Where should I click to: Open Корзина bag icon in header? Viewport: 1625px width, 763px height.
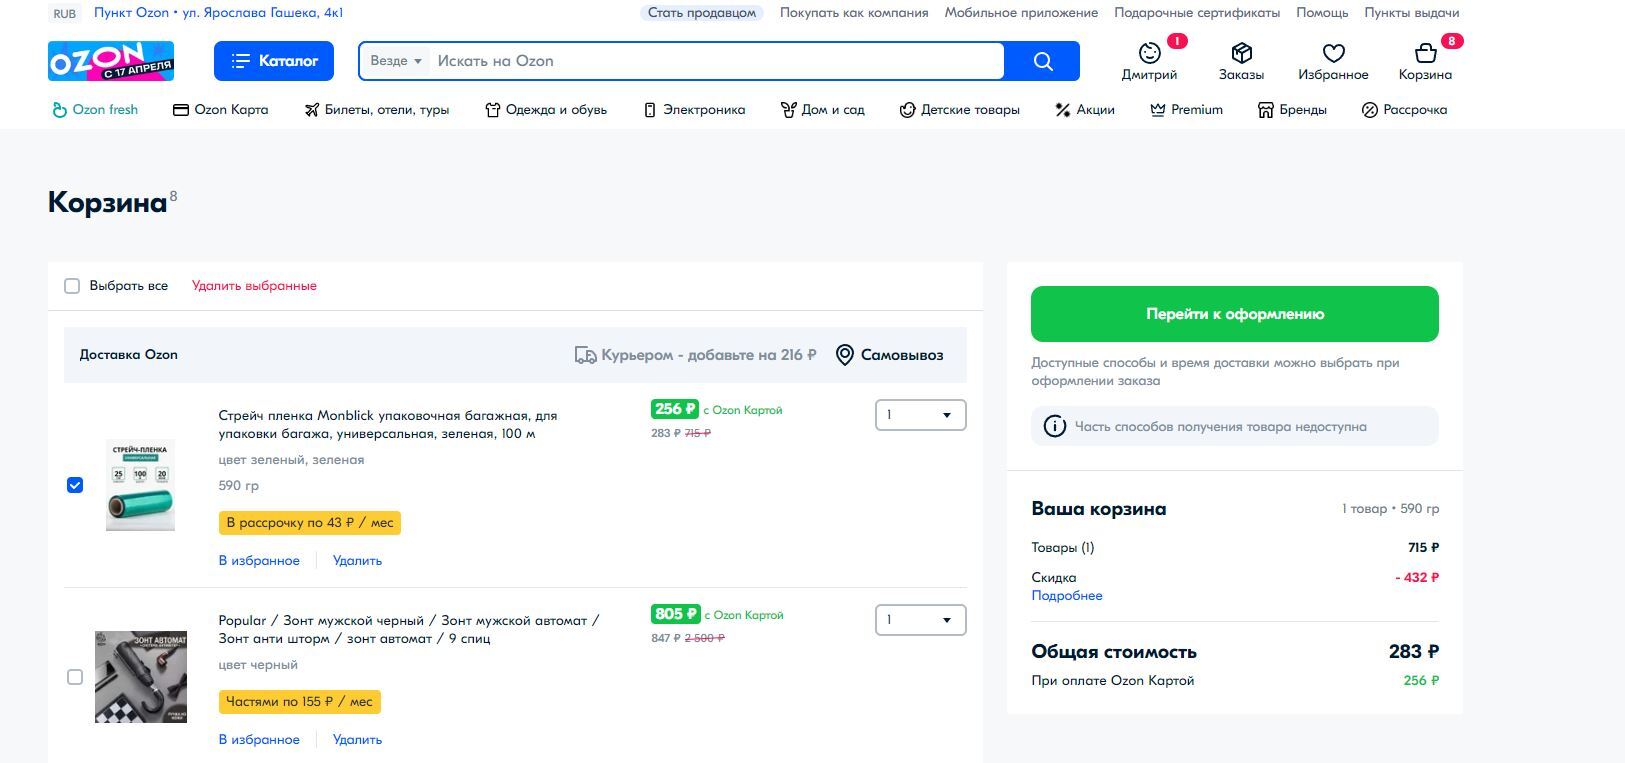point(1425,53)
